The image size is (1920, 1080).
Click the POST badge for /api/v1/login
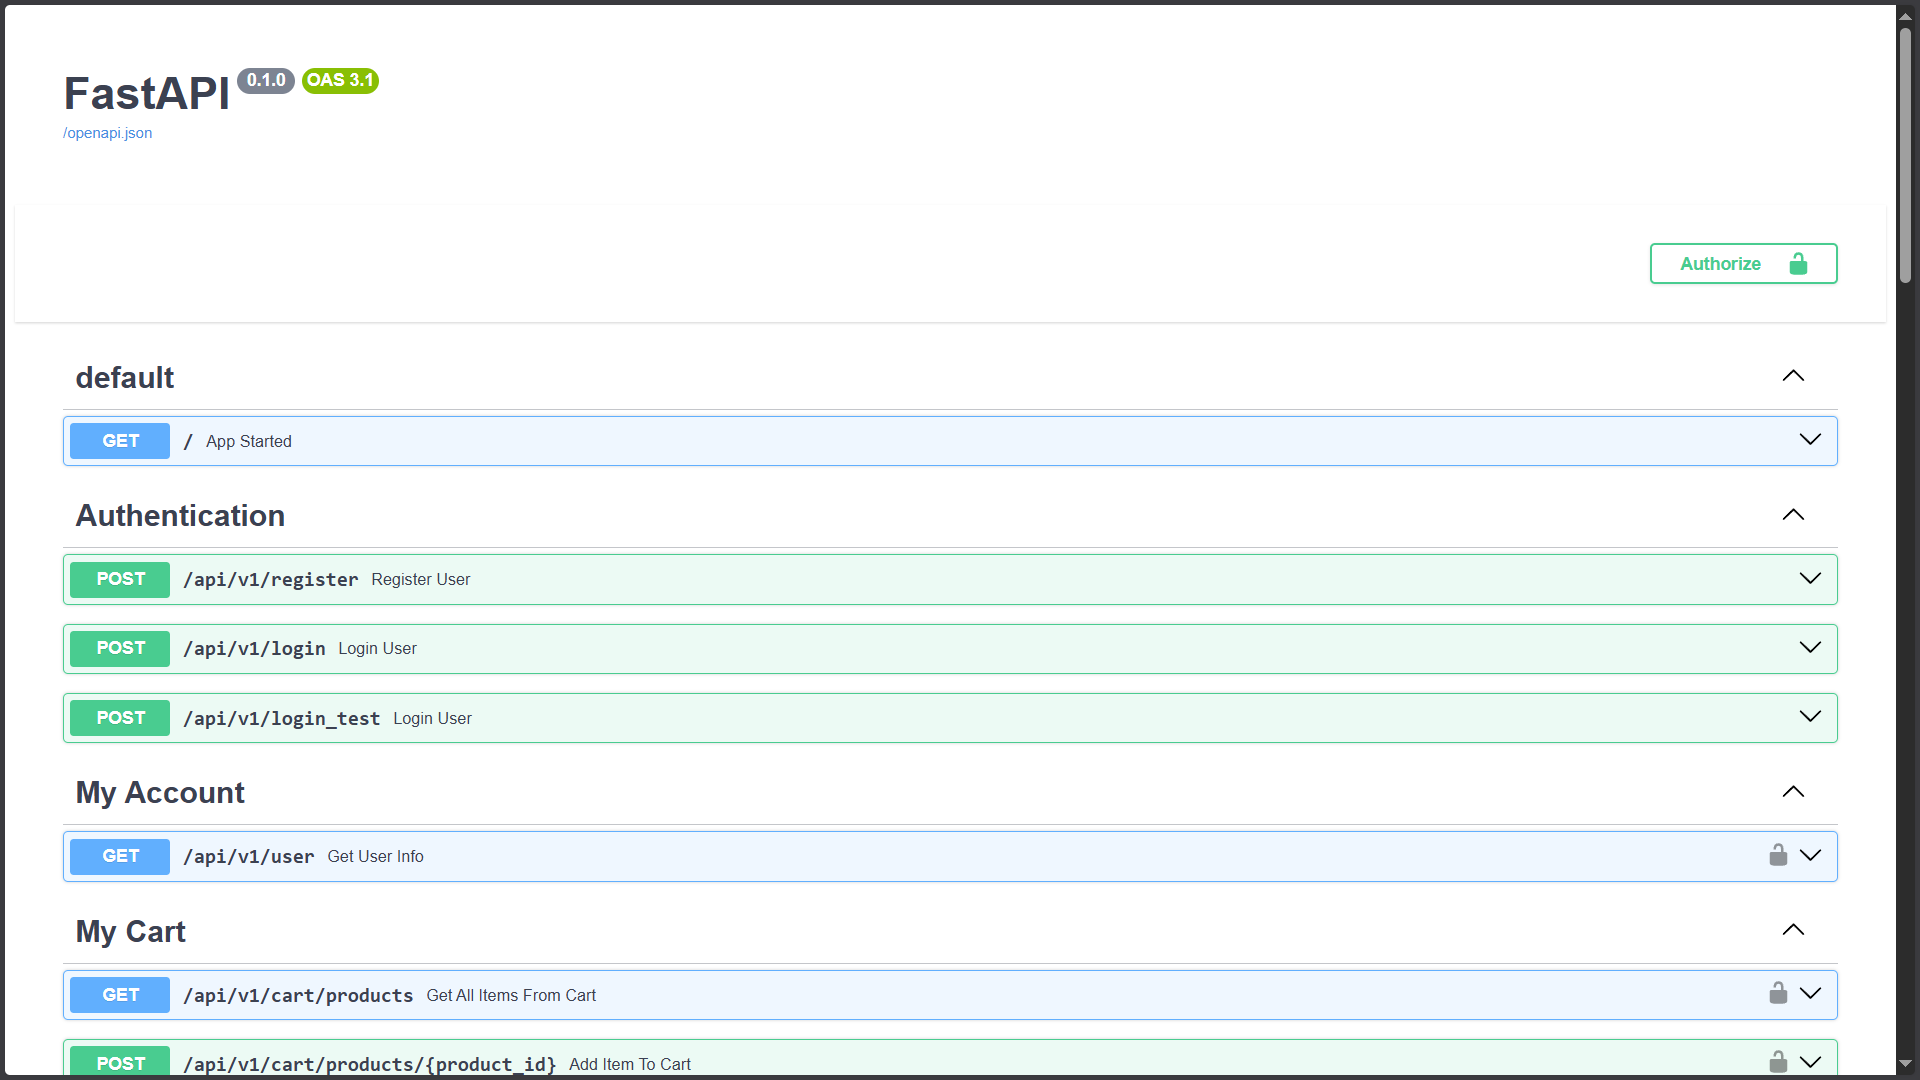pos(120,648)
